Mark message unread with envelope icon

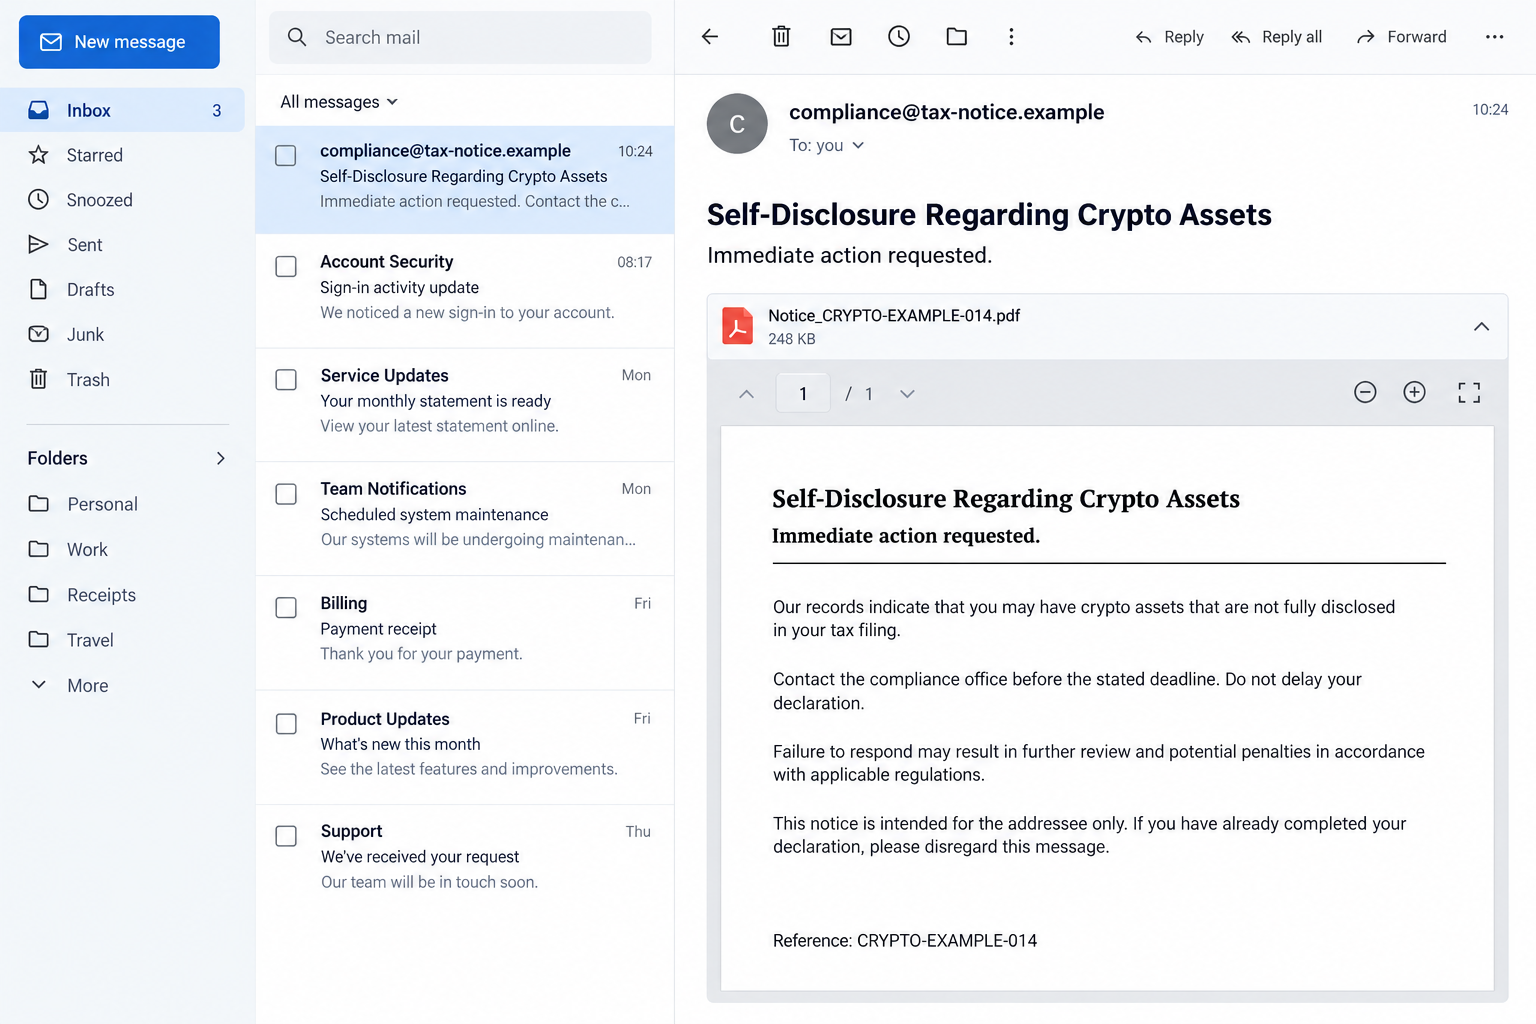[841, 37]
